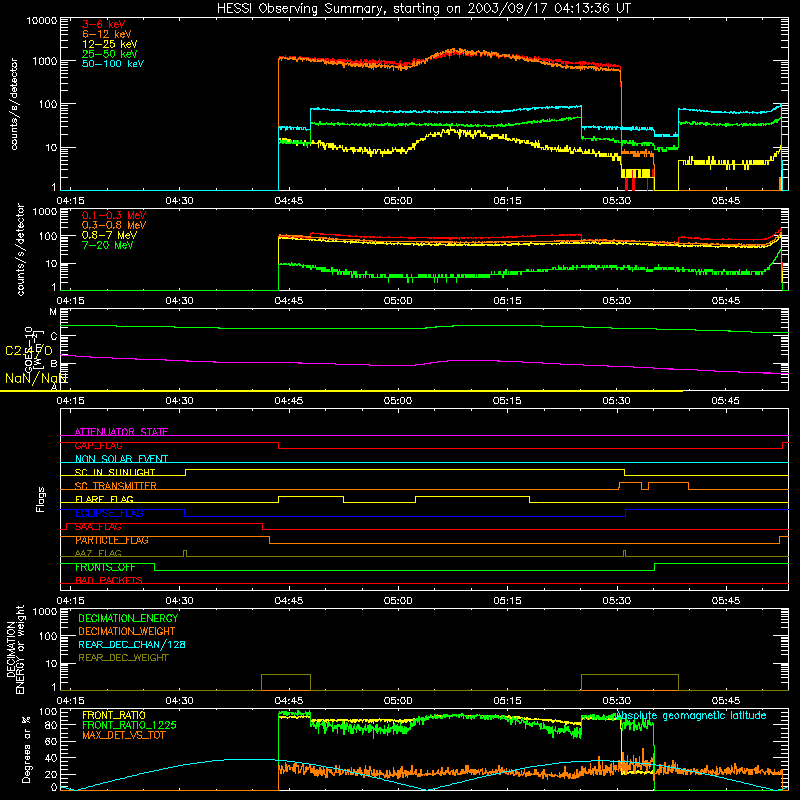Select the DECIMATION_WEIGHT legend label

(127, 631)
